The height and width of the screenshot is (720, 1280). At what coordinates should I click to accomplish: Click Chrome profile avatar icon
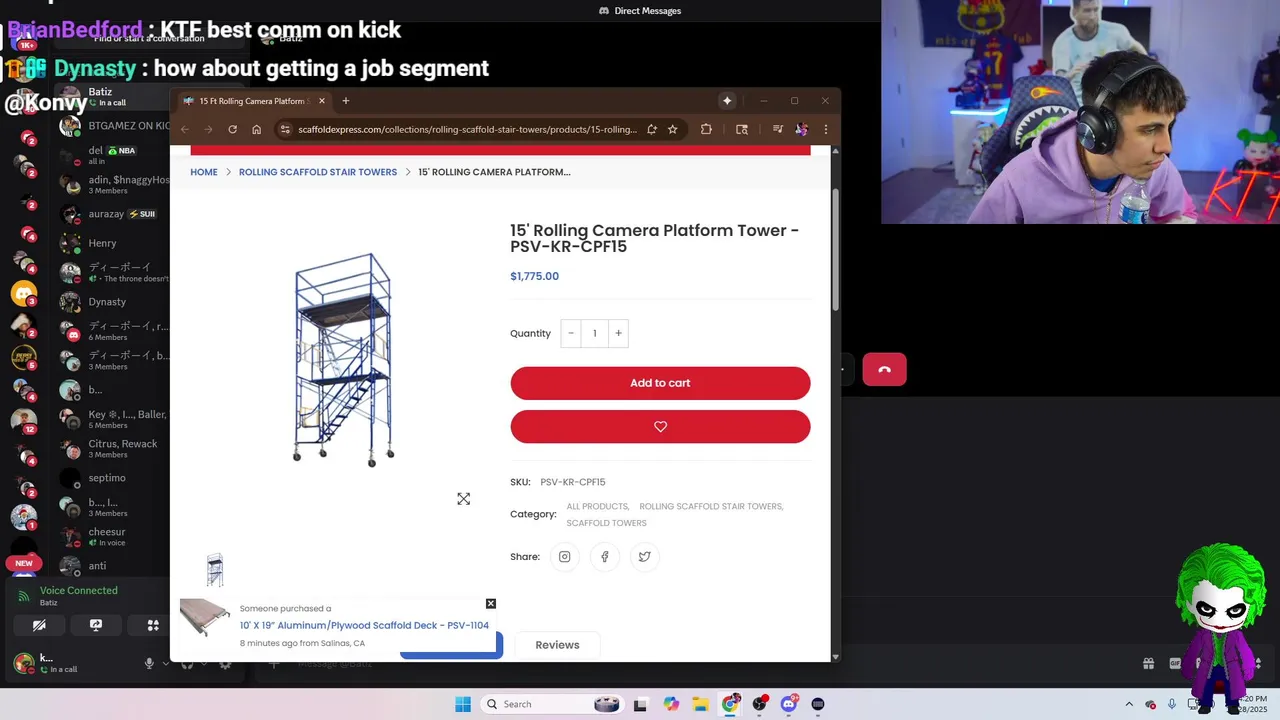(x=801, y=129)
